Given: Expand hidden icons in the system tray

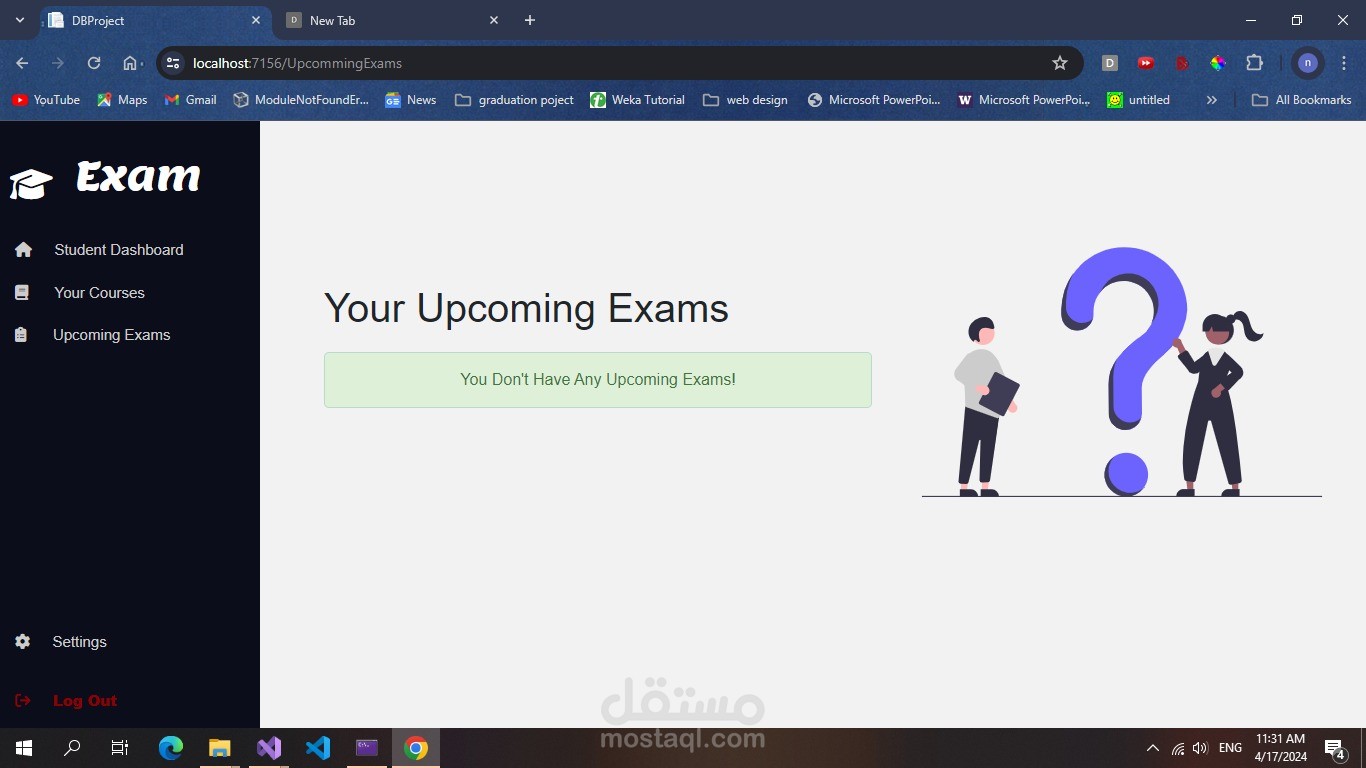Looking at the screenshot, I should 1152,747.
